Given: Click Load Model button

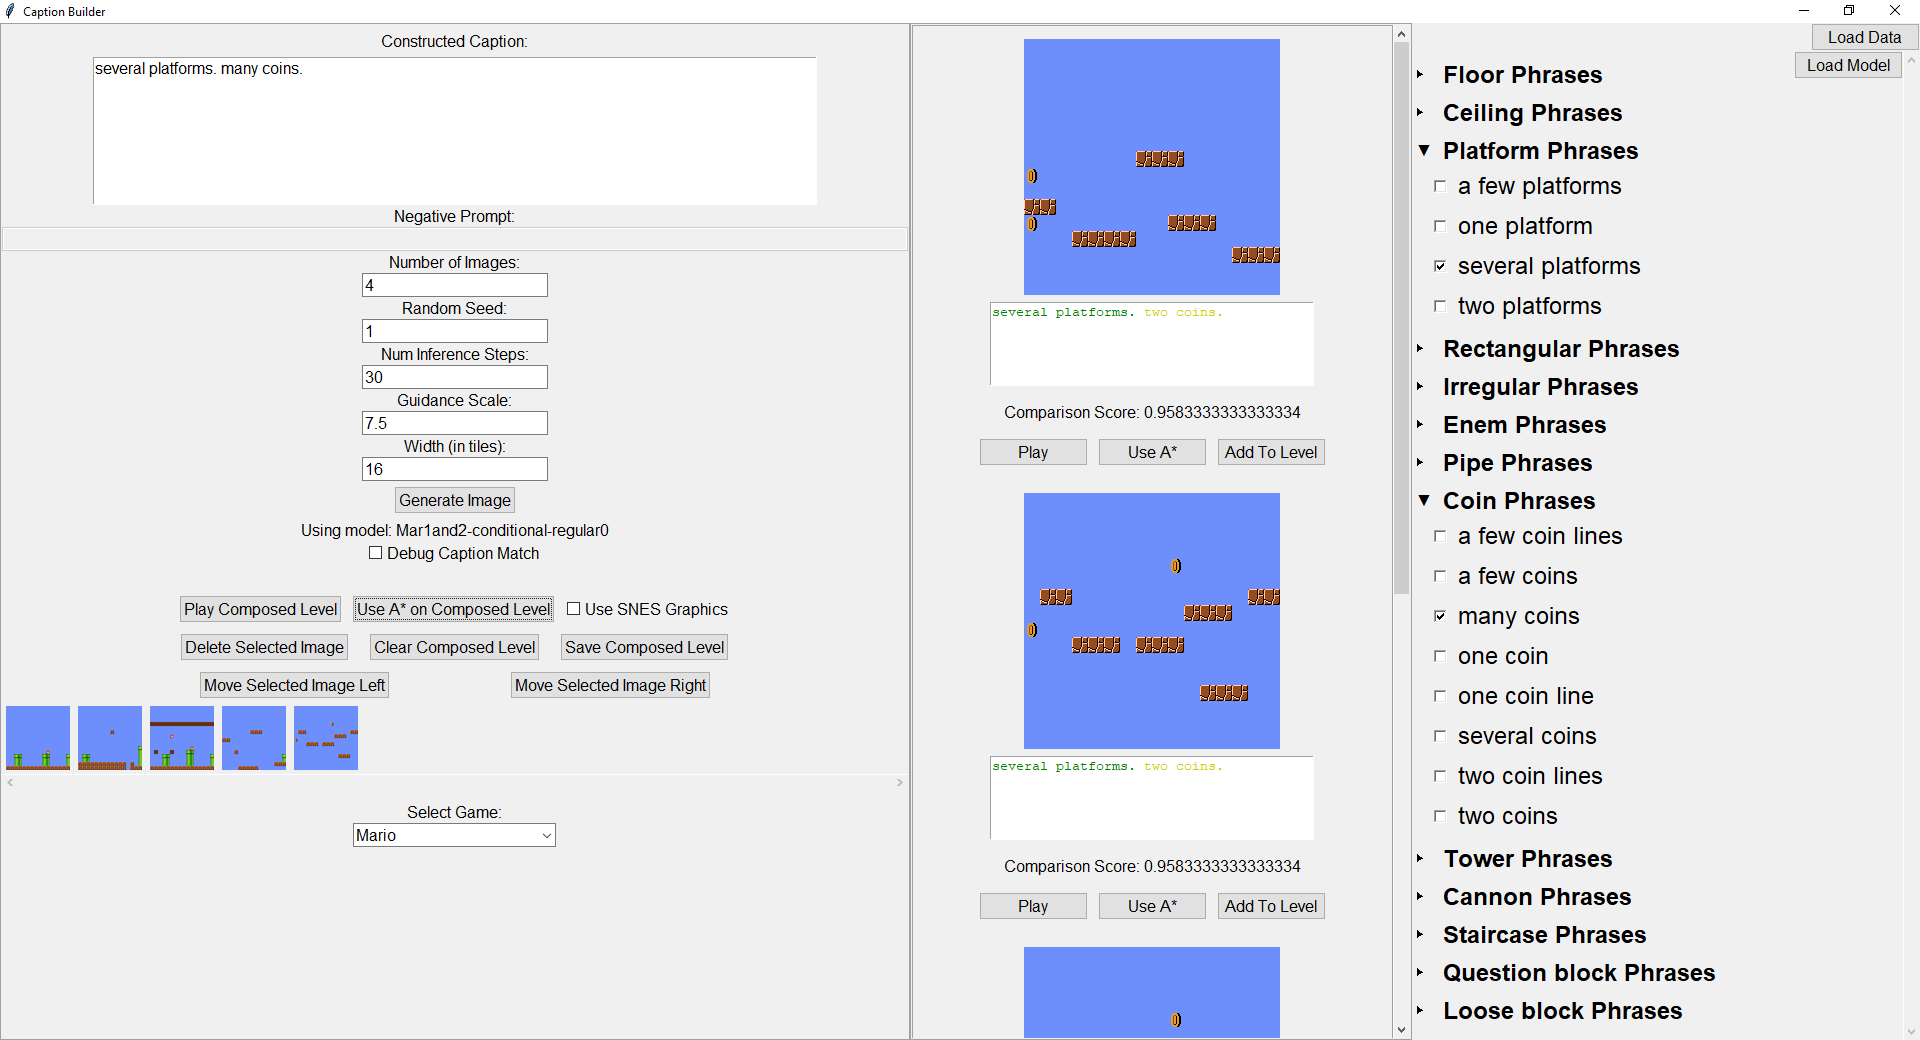Looking at the screenshot, I should (1848, 65).
